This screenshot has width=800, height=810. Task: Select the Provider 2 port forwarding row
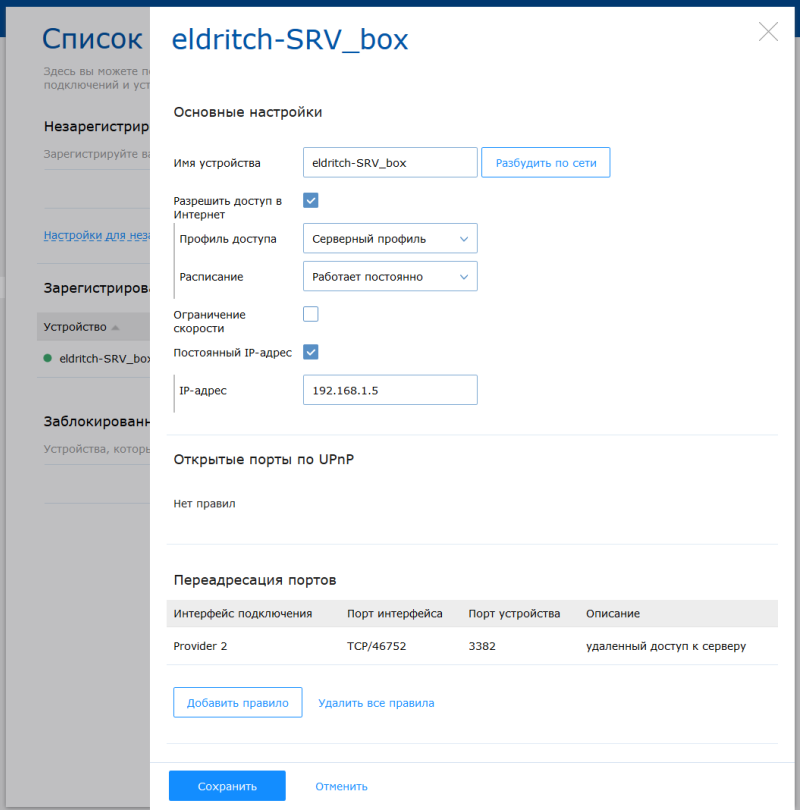[472, 646]
